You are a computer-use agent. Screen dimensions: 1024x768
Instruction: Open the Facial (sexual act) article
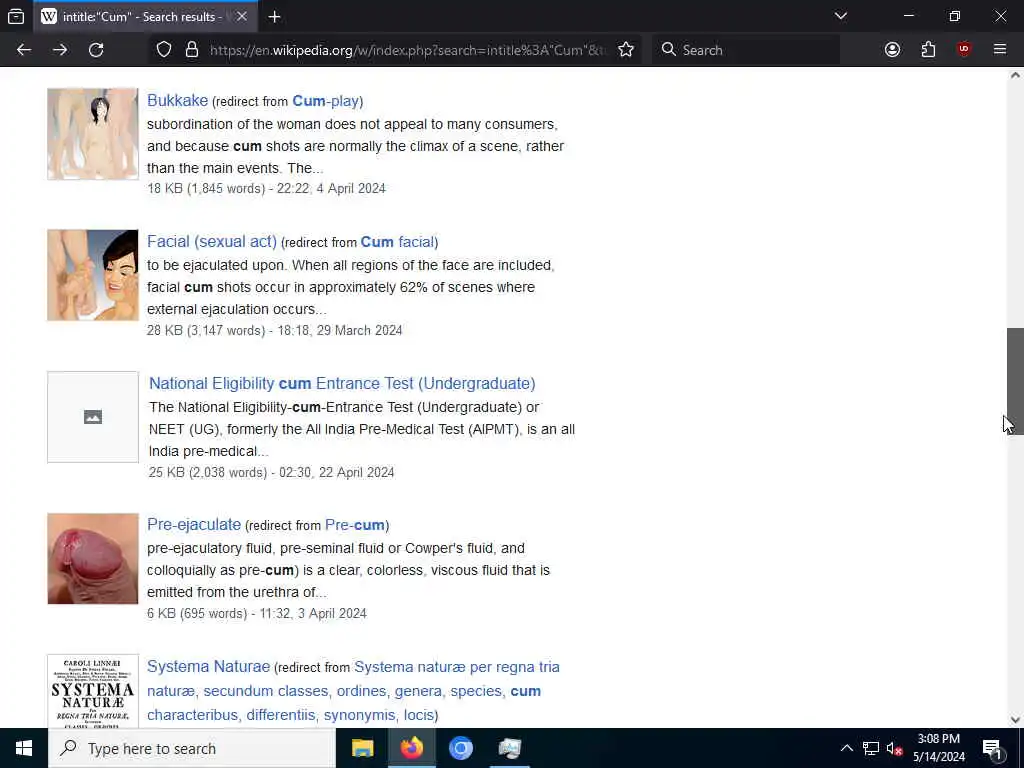click(x=212, y=242)
